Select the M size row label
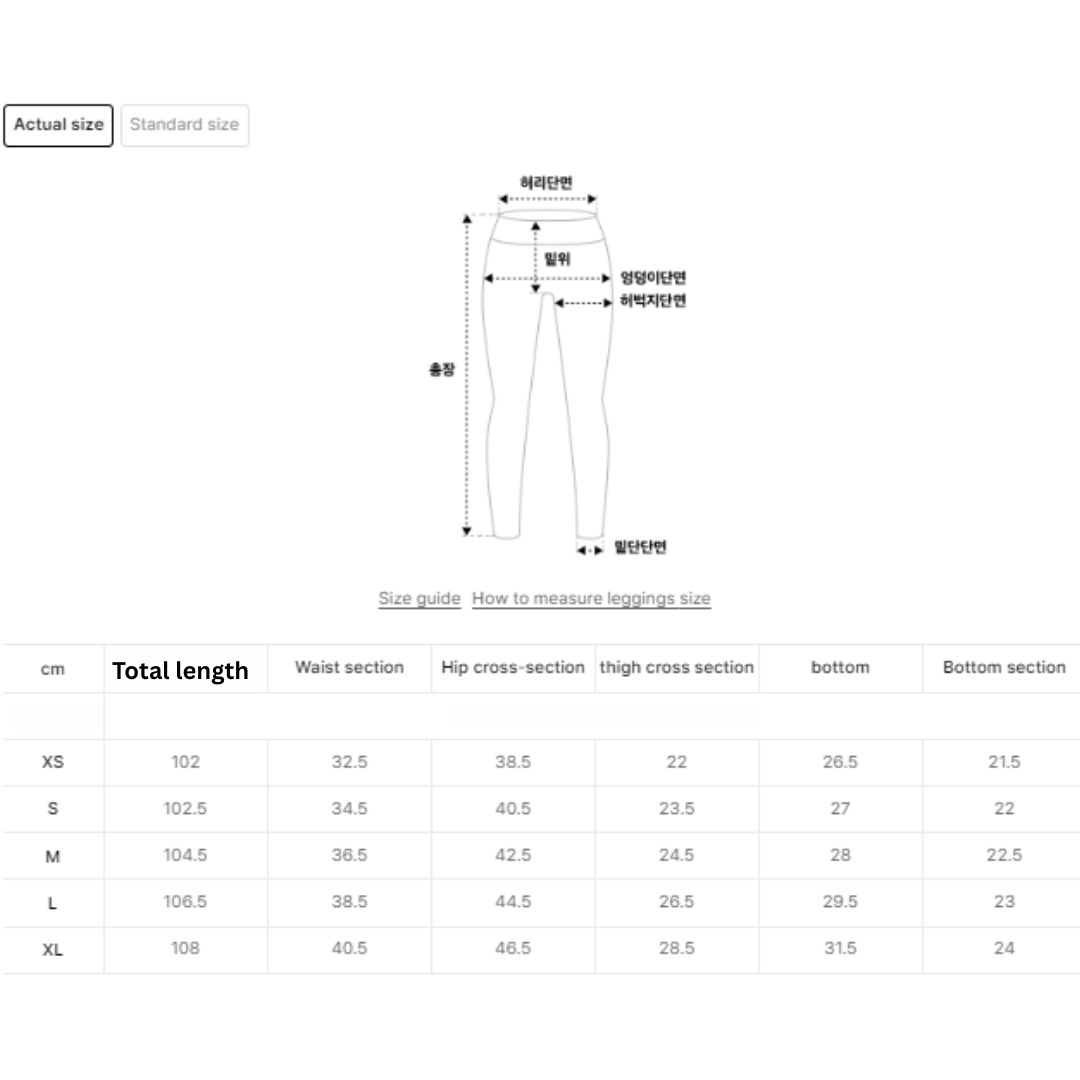This screenshot has height=1080, width=1080. [53, 856]
